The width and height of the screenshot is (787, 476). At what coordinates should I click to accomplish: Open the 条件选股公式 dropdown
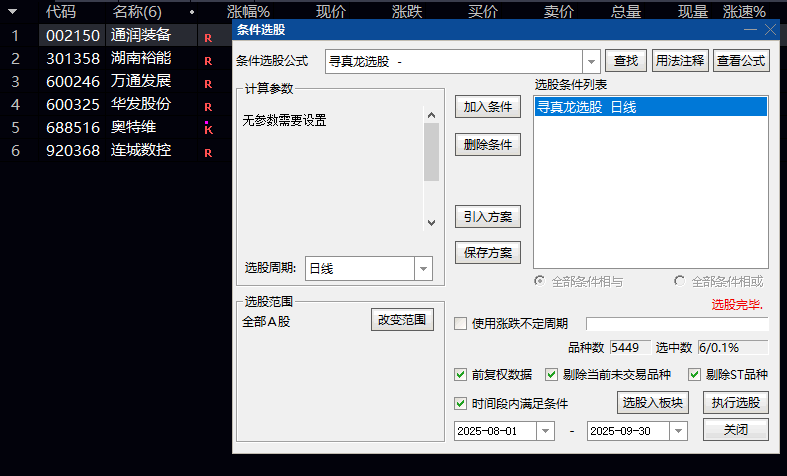pyautogui.click(x=591, y=62)
